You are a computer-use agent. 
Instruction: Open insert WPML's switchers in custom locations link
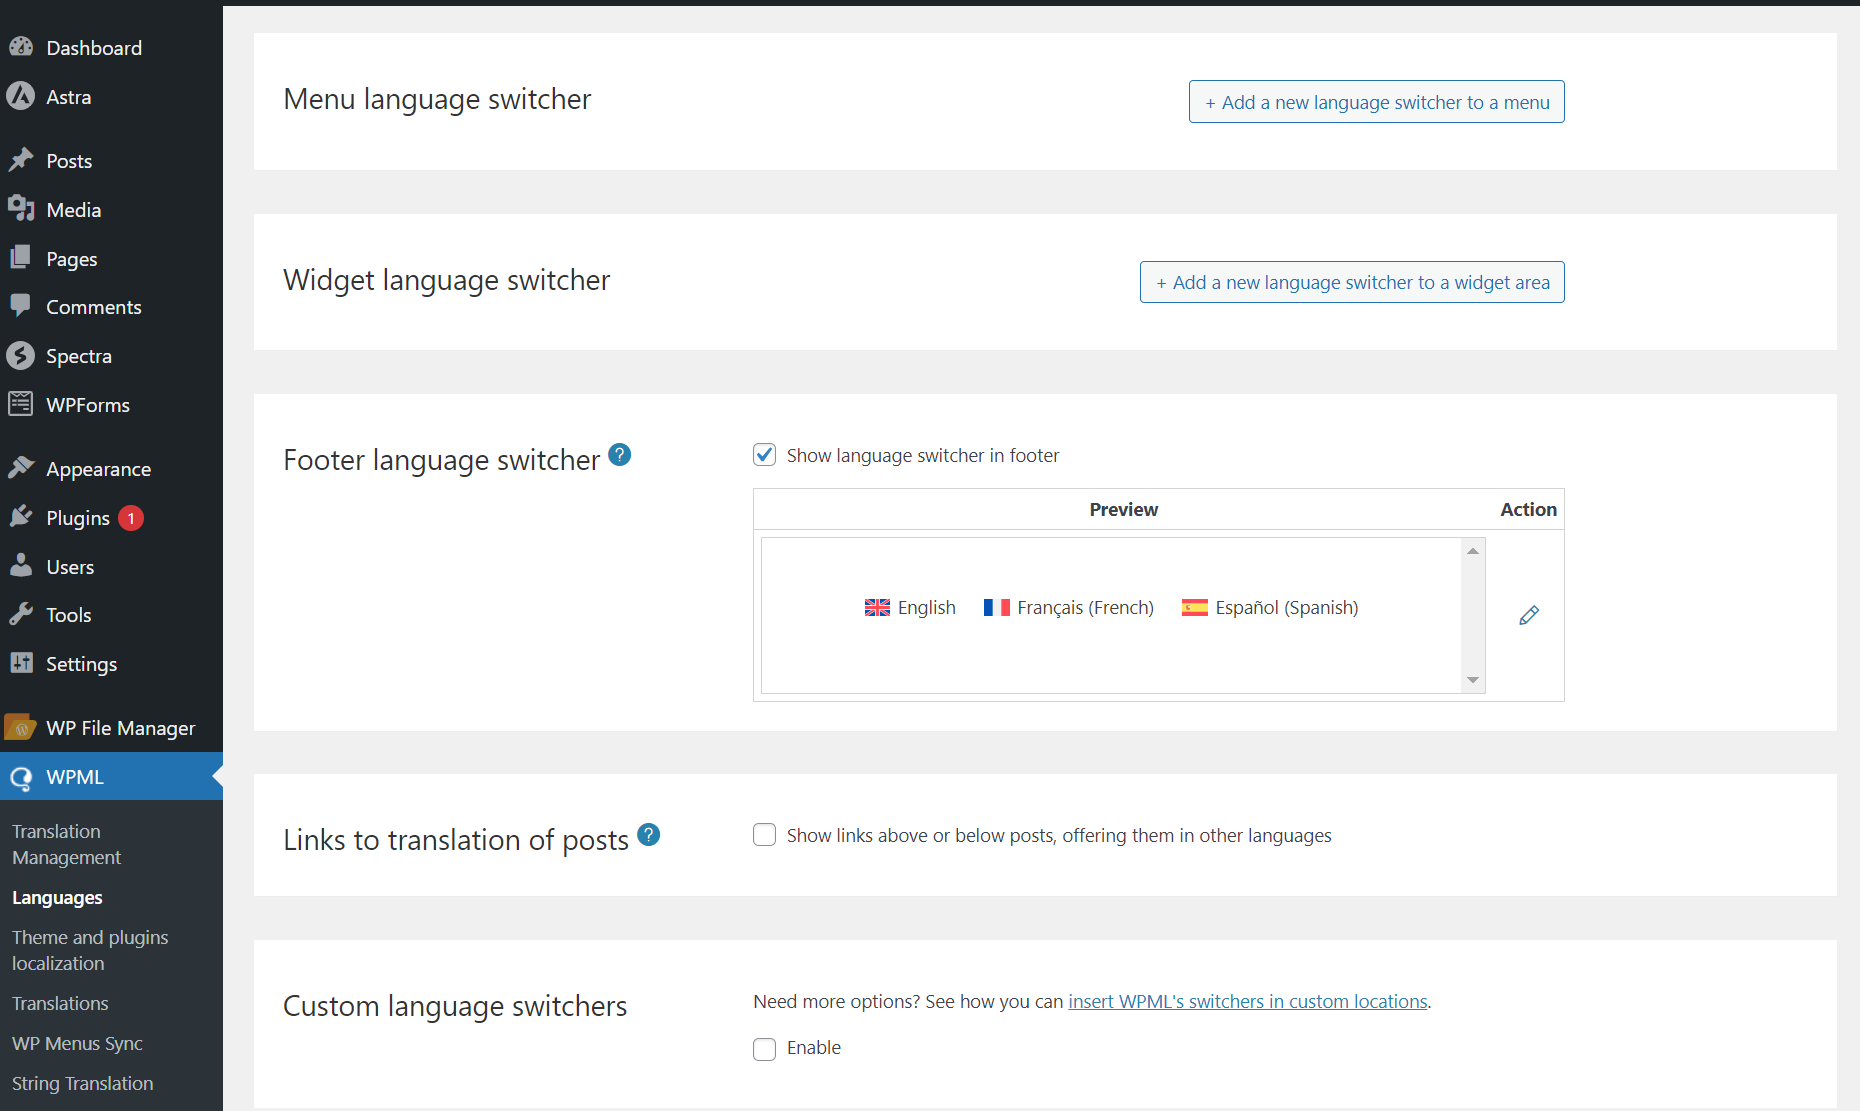click(x=1247, y=1001)
